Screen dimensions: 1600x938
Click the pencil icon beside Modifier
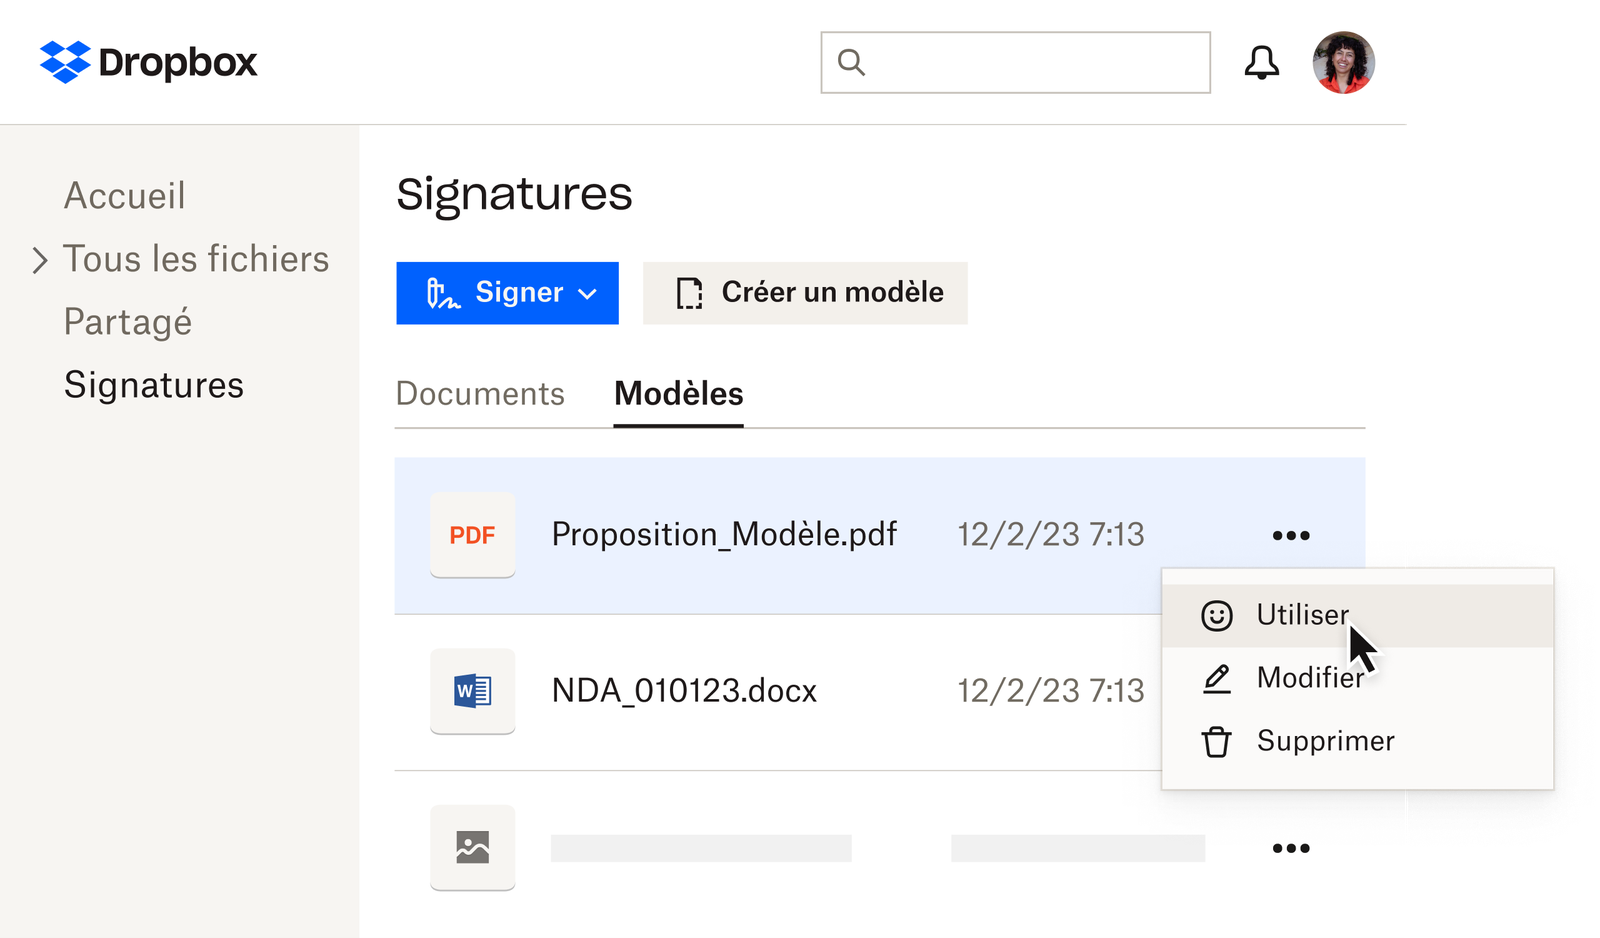1216,678
